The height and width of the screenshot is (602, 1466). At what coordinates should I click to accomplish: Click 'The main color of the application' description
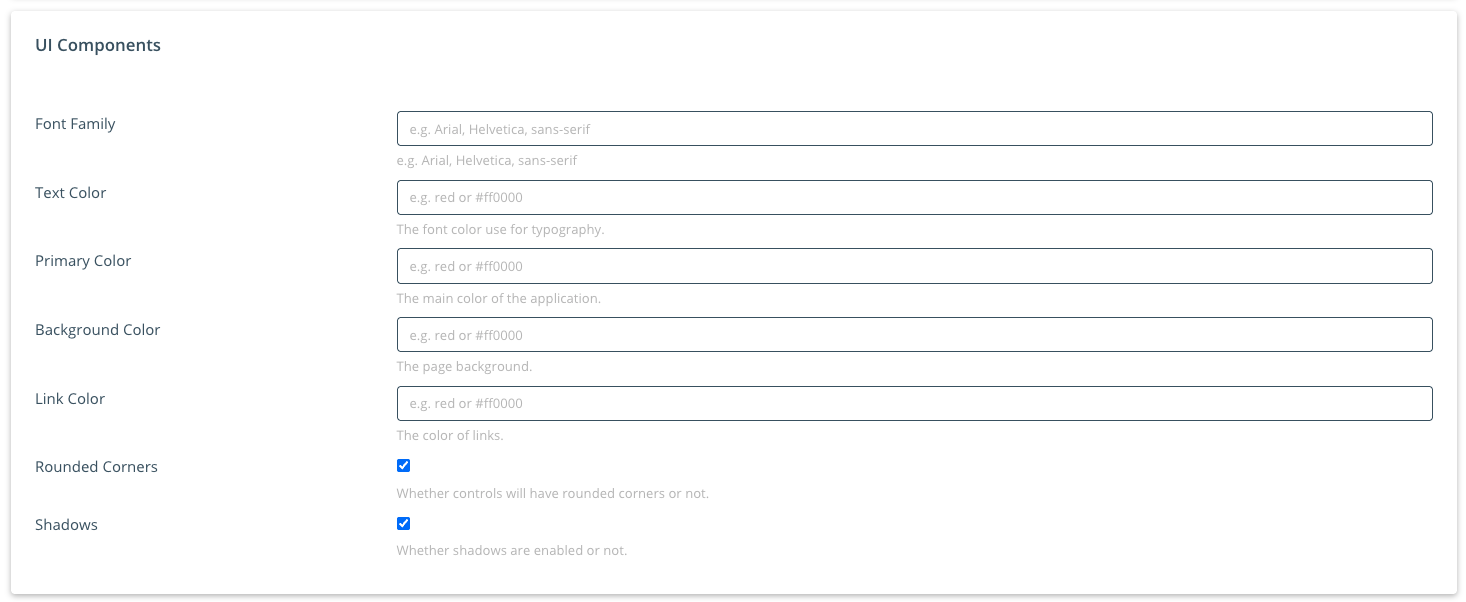pos(498,298)
